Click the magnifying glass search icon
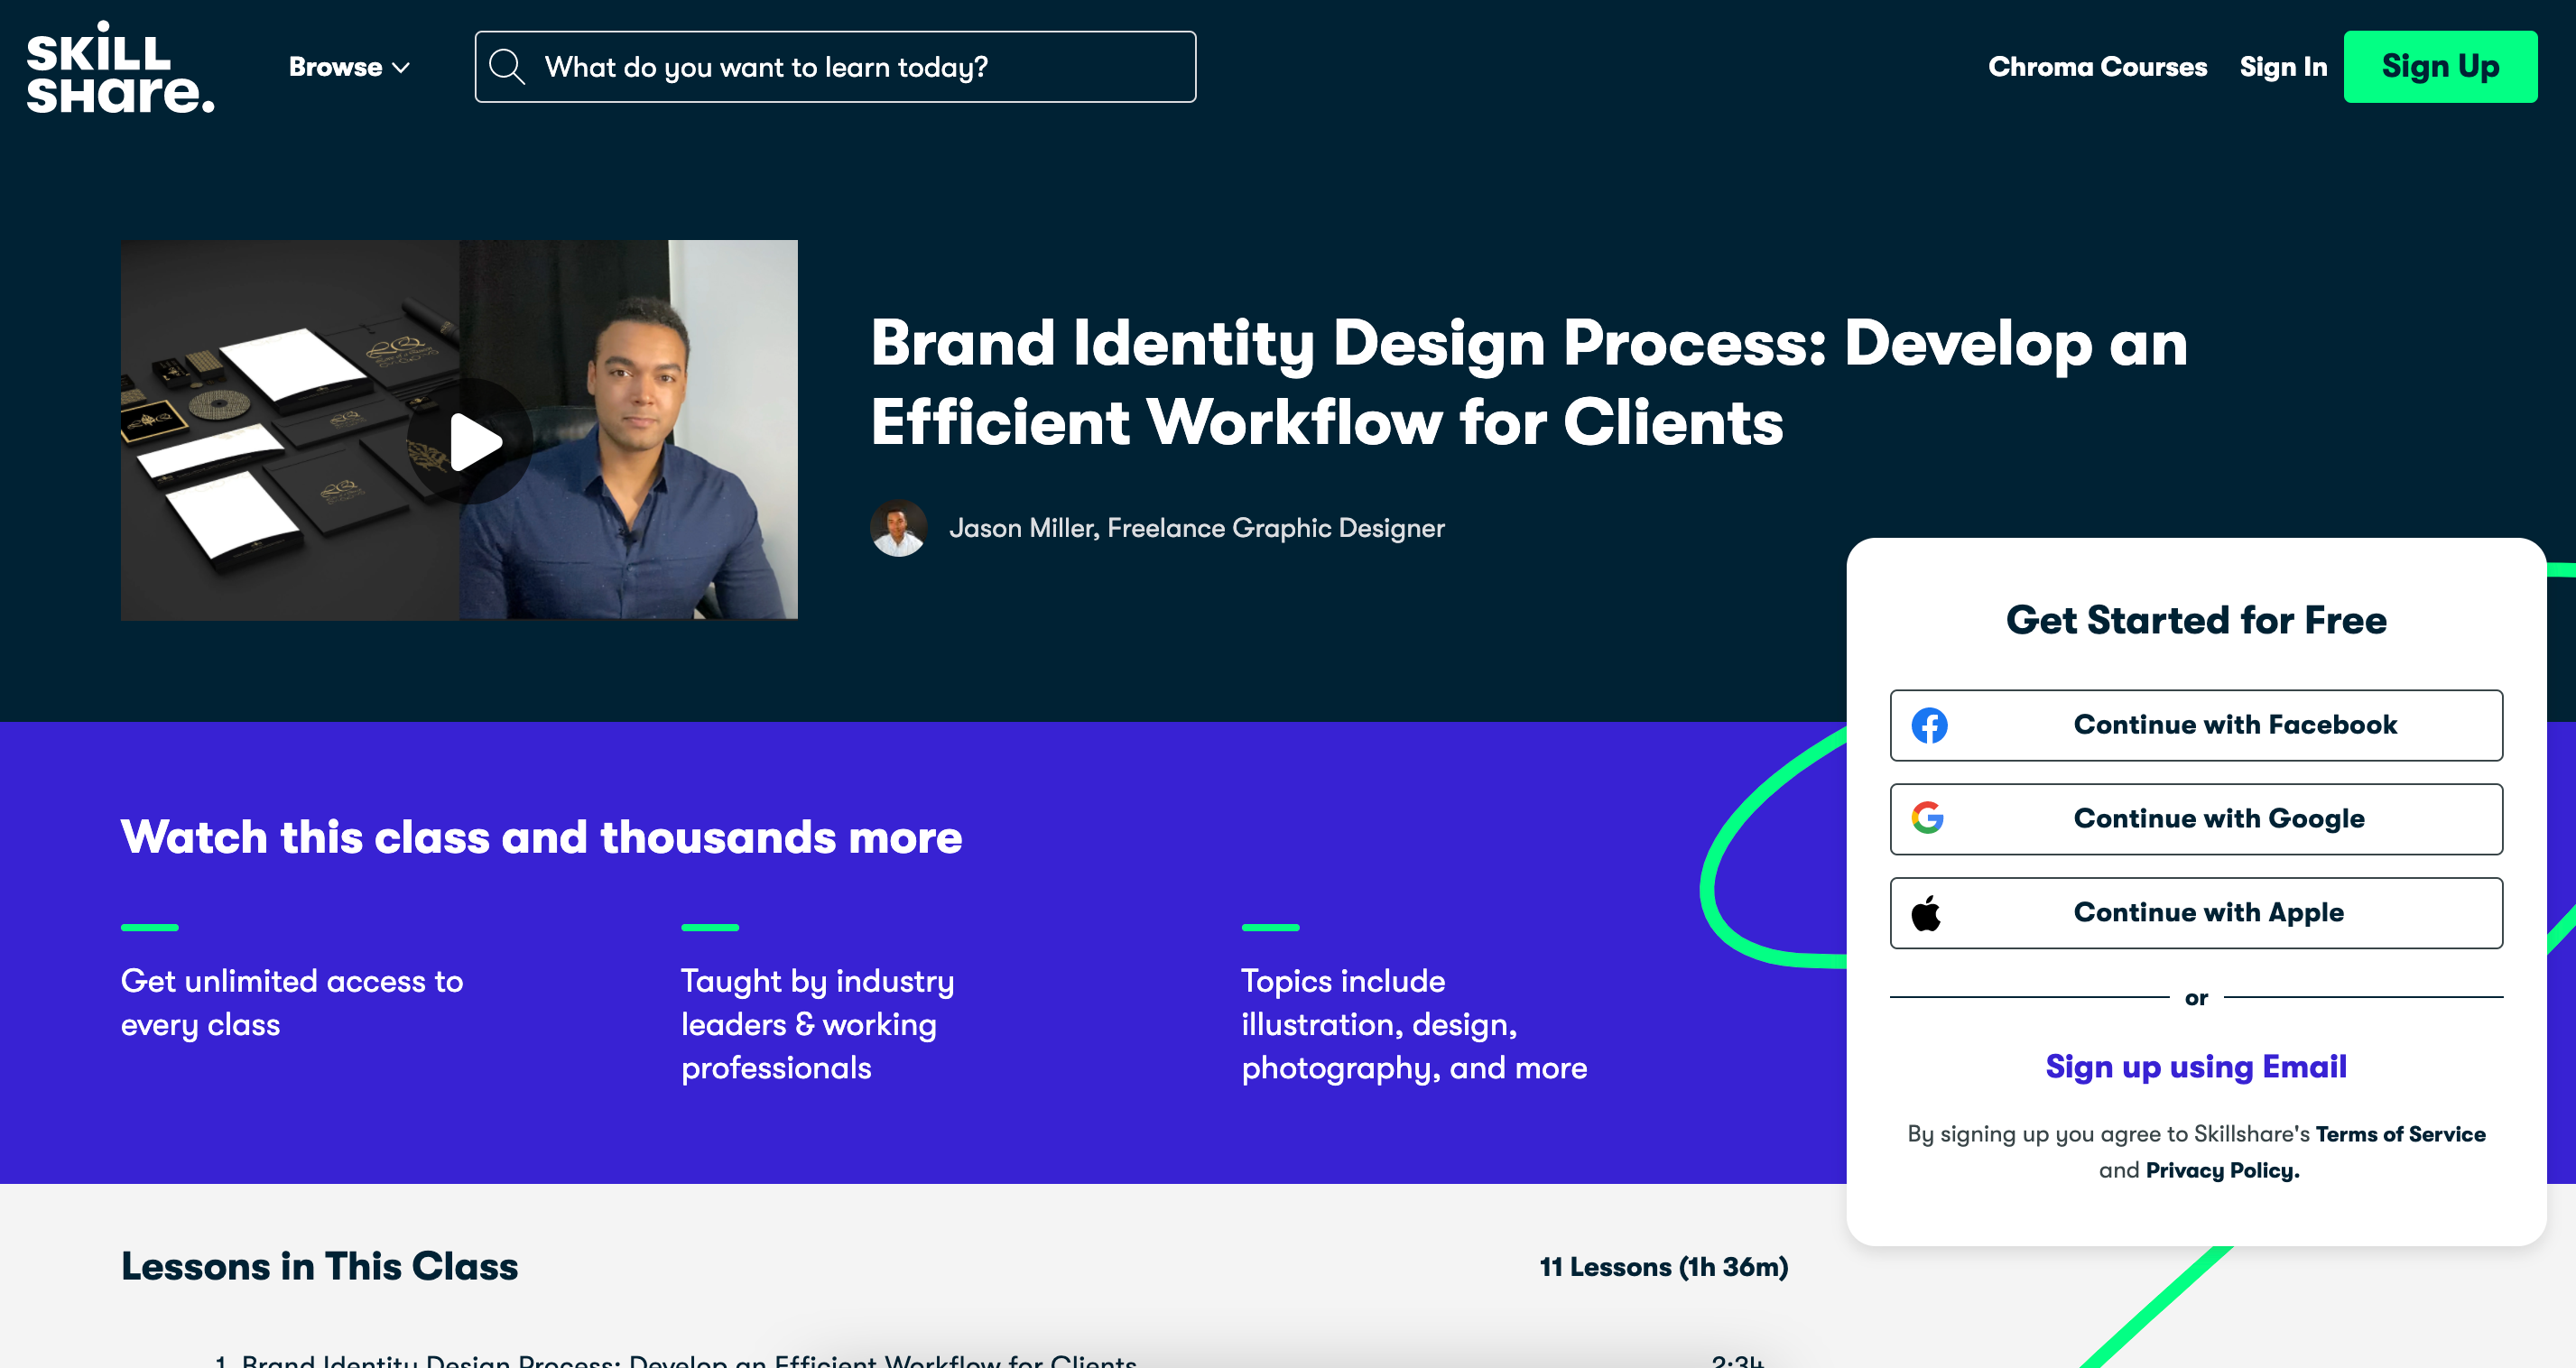 (507, 67)
